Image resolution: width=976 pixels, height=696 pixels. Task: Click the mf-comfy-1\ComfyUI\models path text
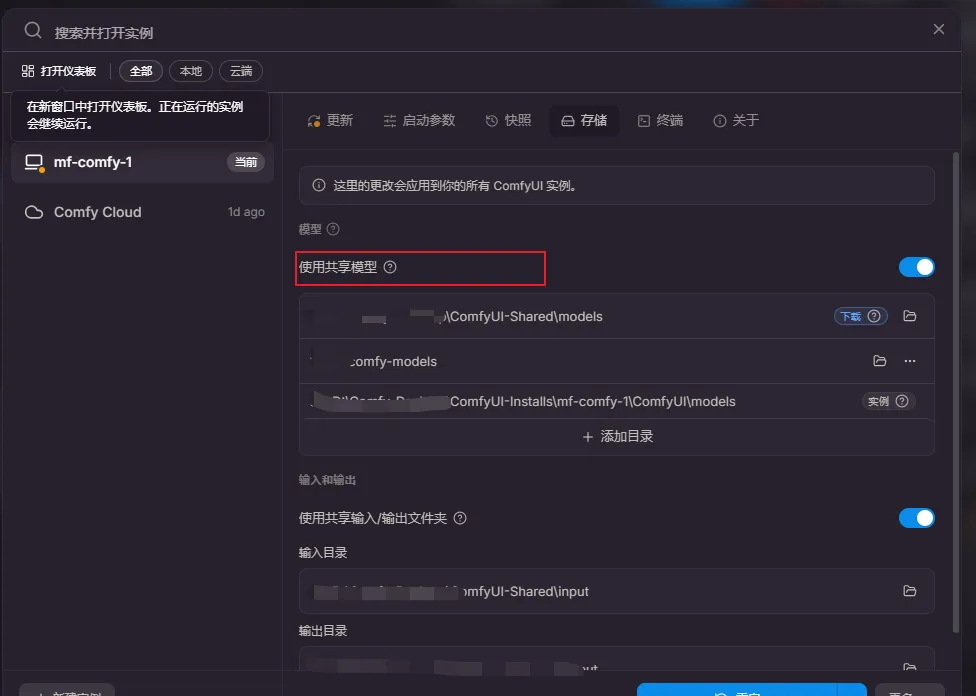(593, 402)
